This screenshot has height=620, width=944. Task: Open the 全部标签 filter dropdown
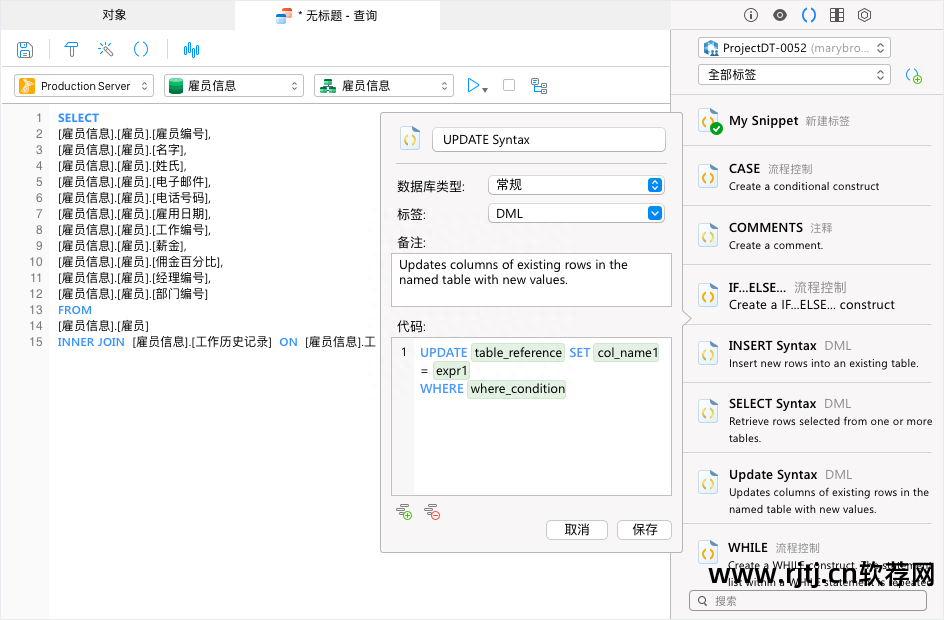tap(794, 75)
